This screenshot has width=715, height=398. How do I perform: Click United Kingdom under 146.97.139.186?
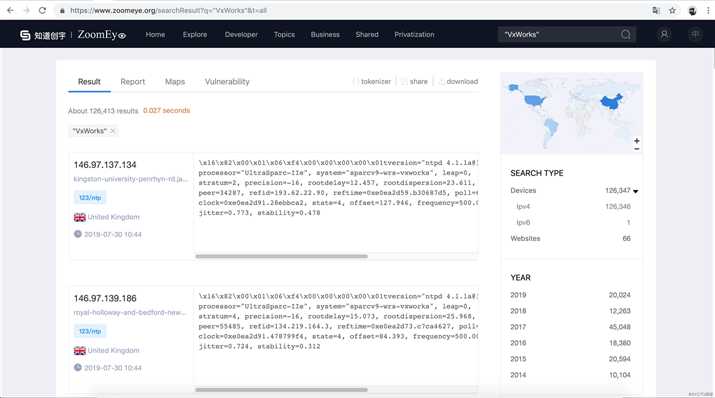114,351
